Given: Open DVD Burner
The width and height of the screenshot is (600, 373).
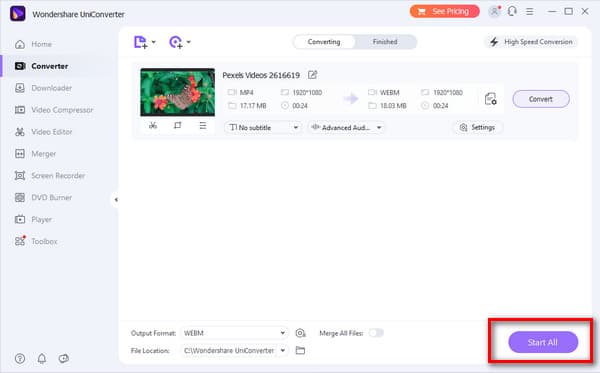Looking at the screenshot, I should pos(43,197).
